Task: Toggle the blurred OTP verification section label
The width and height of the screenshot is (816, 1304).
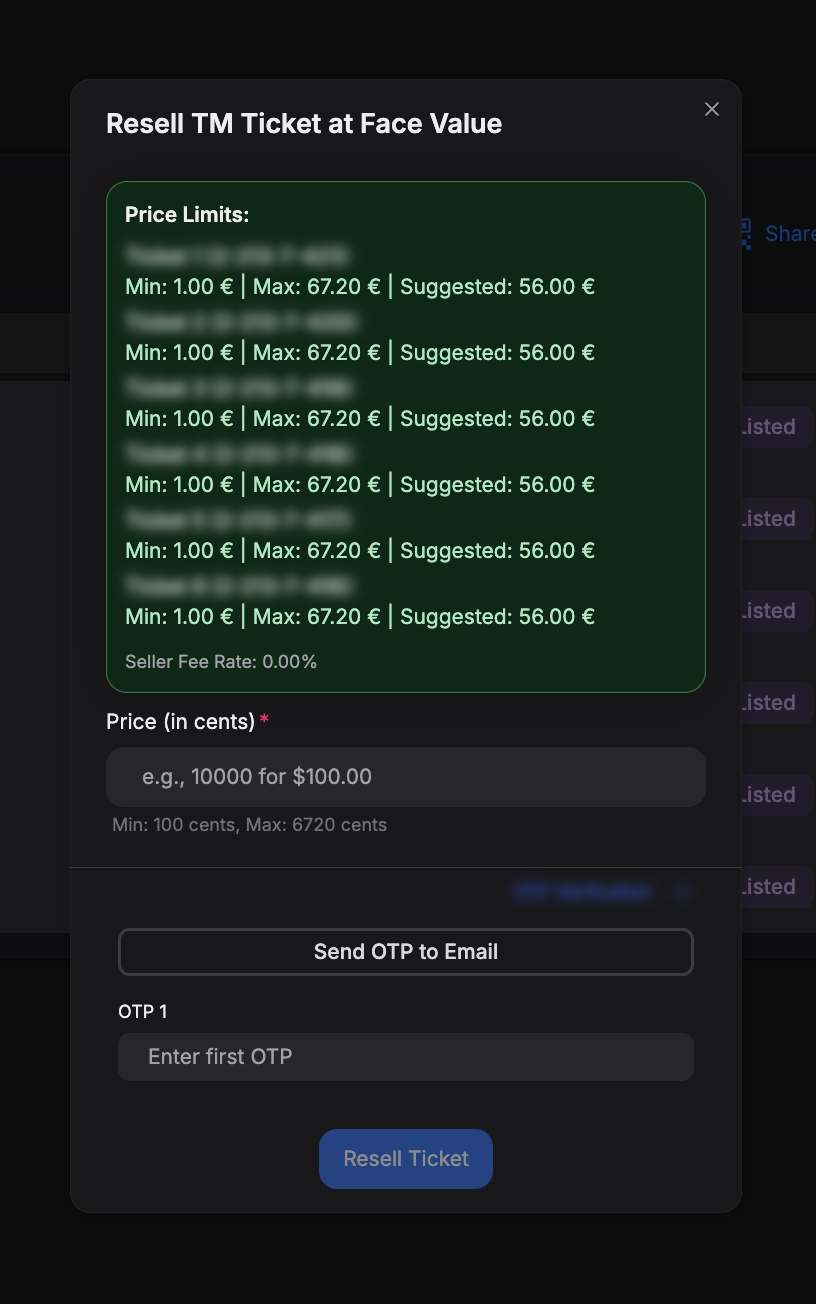Action: [584, 891]
